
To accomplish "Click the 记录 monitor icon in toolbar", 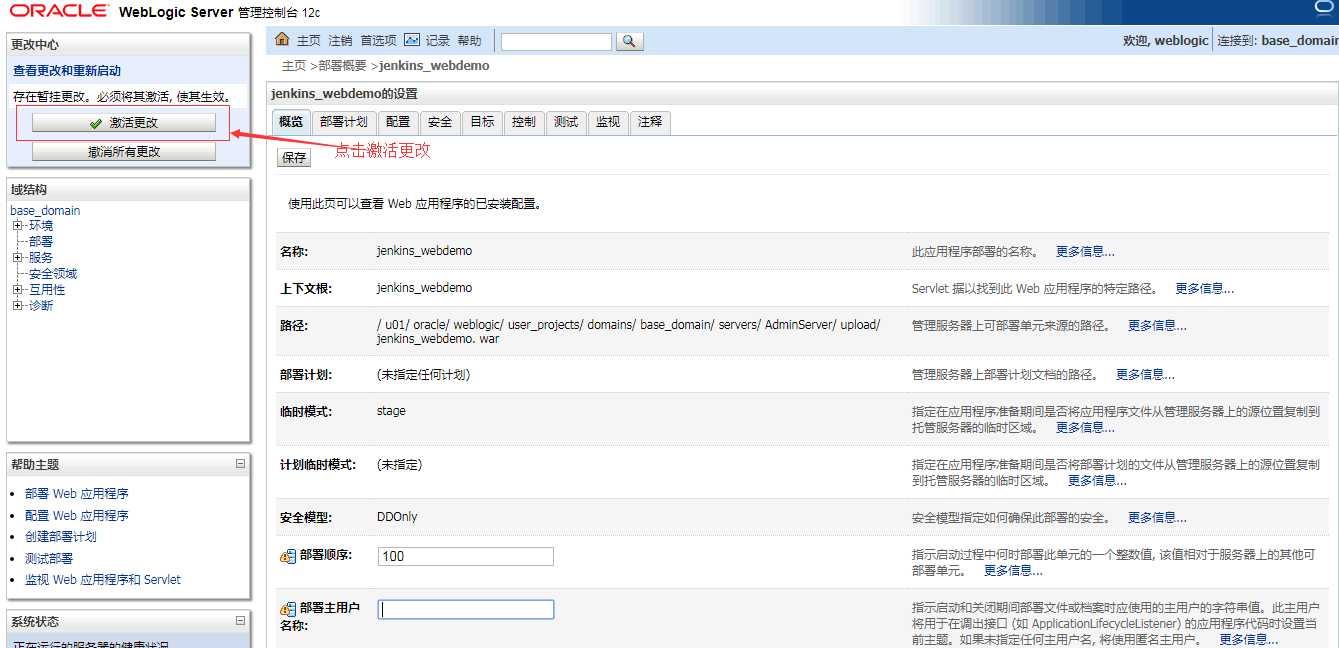I will (412, 40).
